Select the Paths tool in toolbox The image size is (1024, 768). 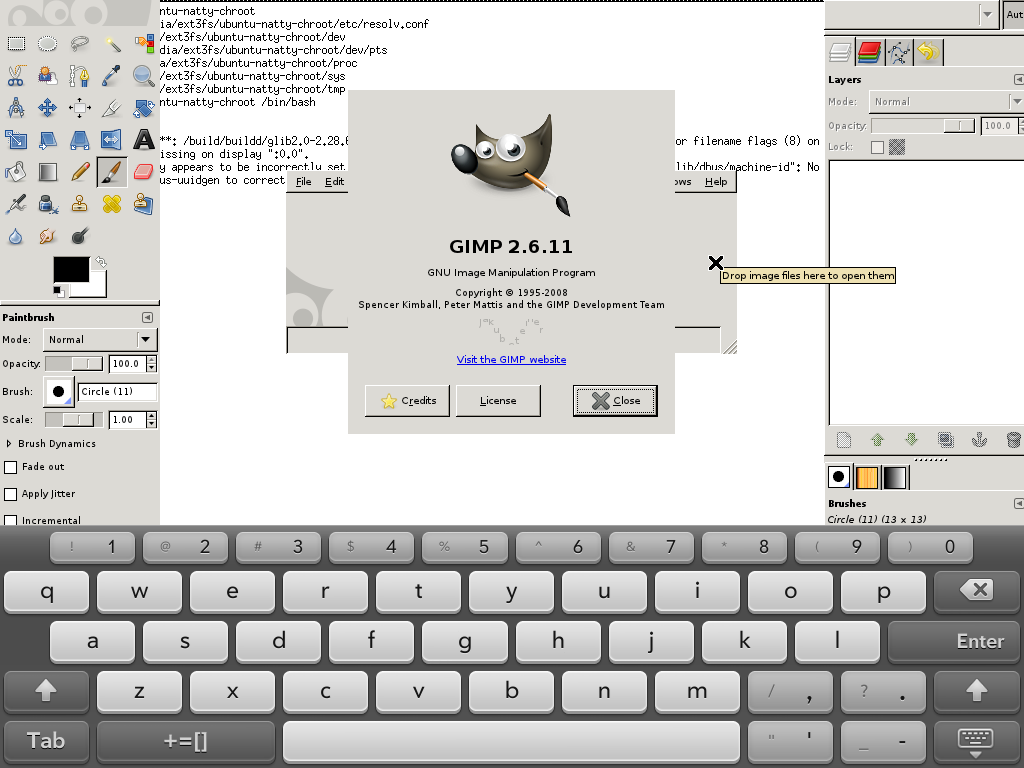point(80,76)
